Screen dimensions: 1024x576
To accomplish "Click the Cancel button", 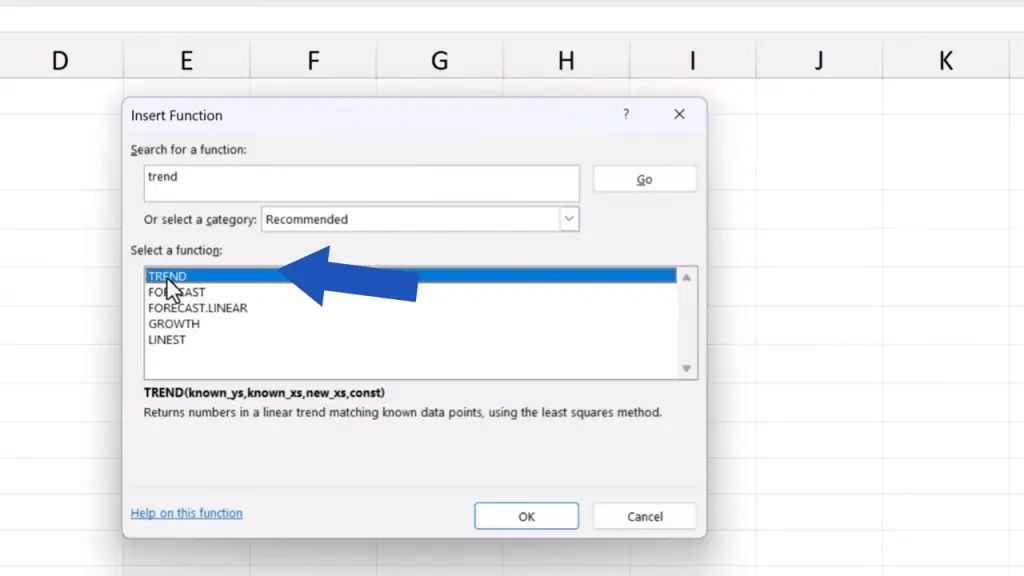I will [x=644, y=516].
